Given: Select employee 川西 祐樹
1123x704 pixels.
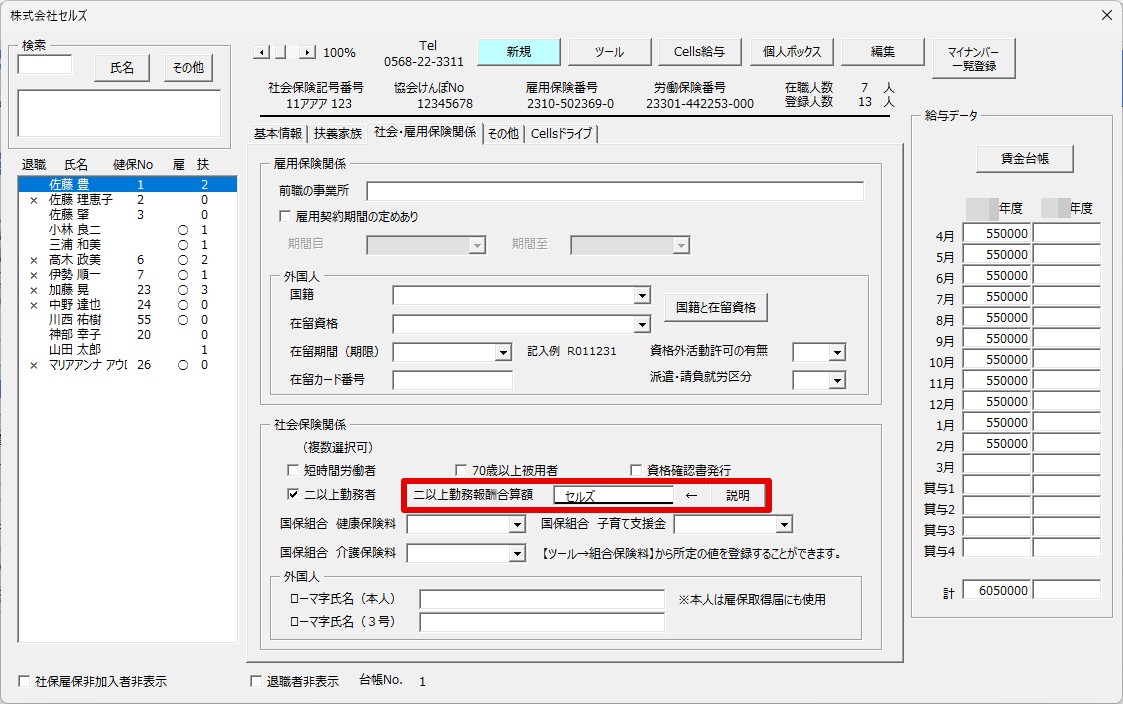Looking at the screenshot, I should tap(127, 320).
